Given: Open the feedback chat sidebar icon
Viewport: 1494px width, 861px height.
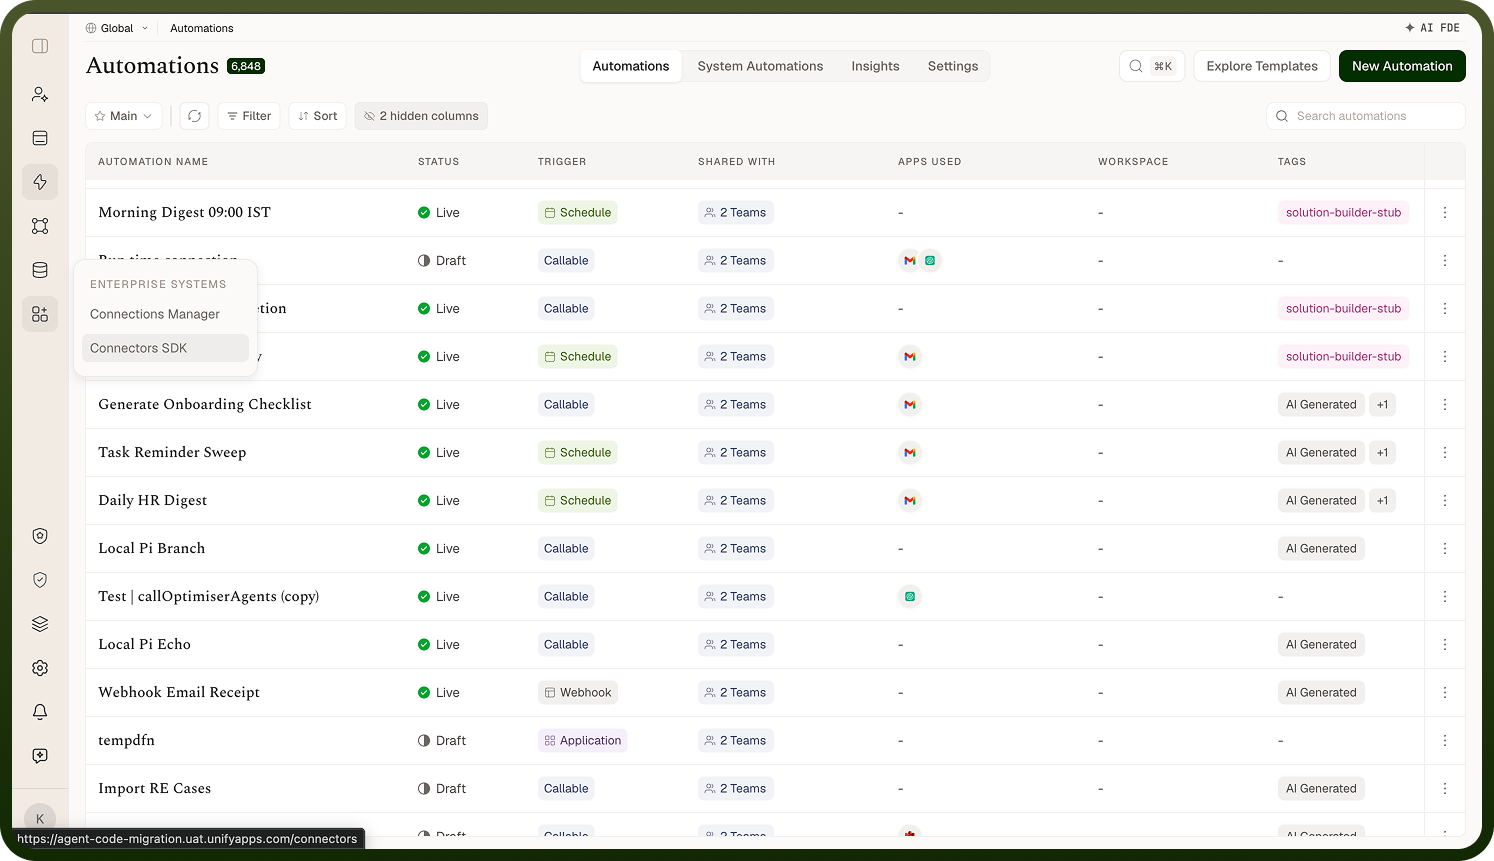Looking at the screenshot, I should [x=40, y=756].
